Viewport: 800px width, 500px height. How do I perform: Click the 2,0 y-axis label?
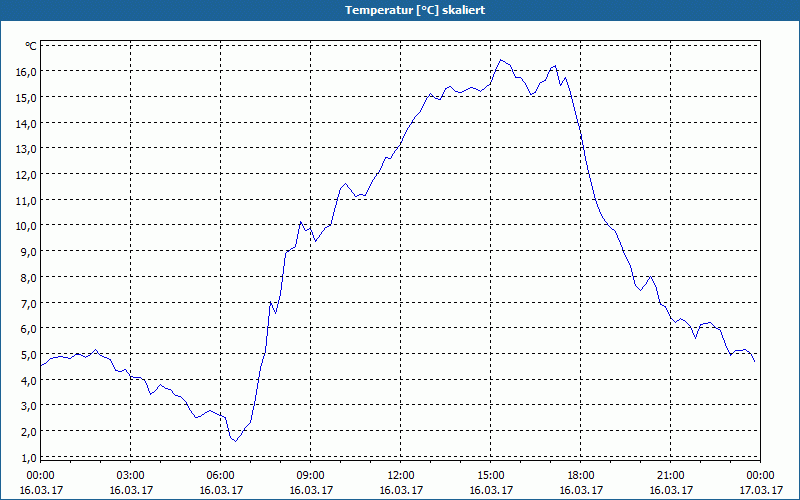coord(29,432)
